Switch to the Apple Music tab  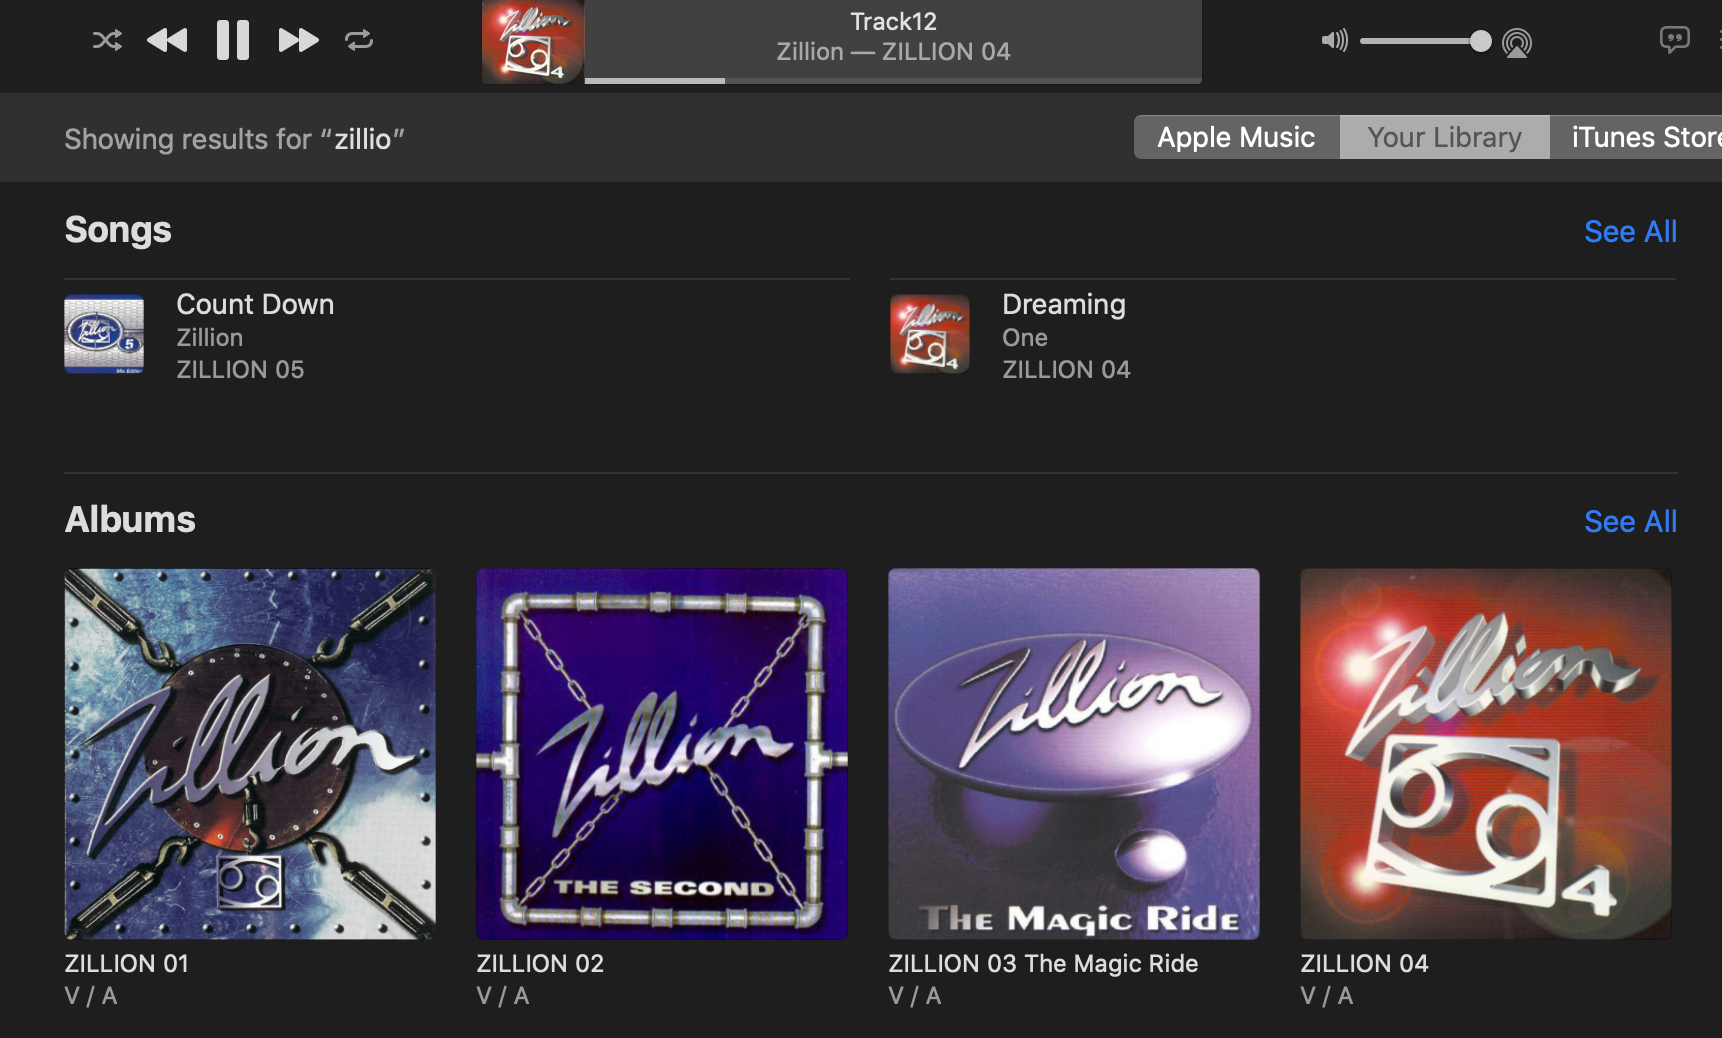pyautogui.click(x=1236, y=137)
